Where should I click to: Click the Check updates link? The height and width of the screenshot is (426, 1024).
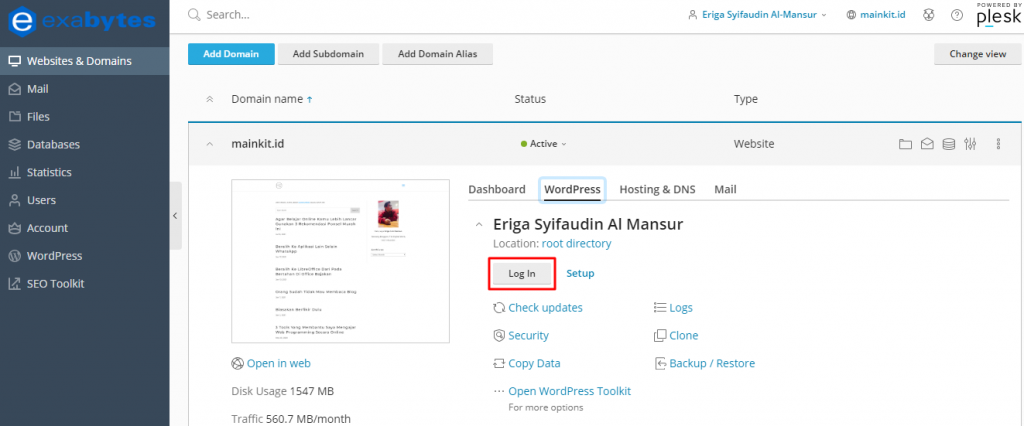pyautogui.click(x=545, y=308)
